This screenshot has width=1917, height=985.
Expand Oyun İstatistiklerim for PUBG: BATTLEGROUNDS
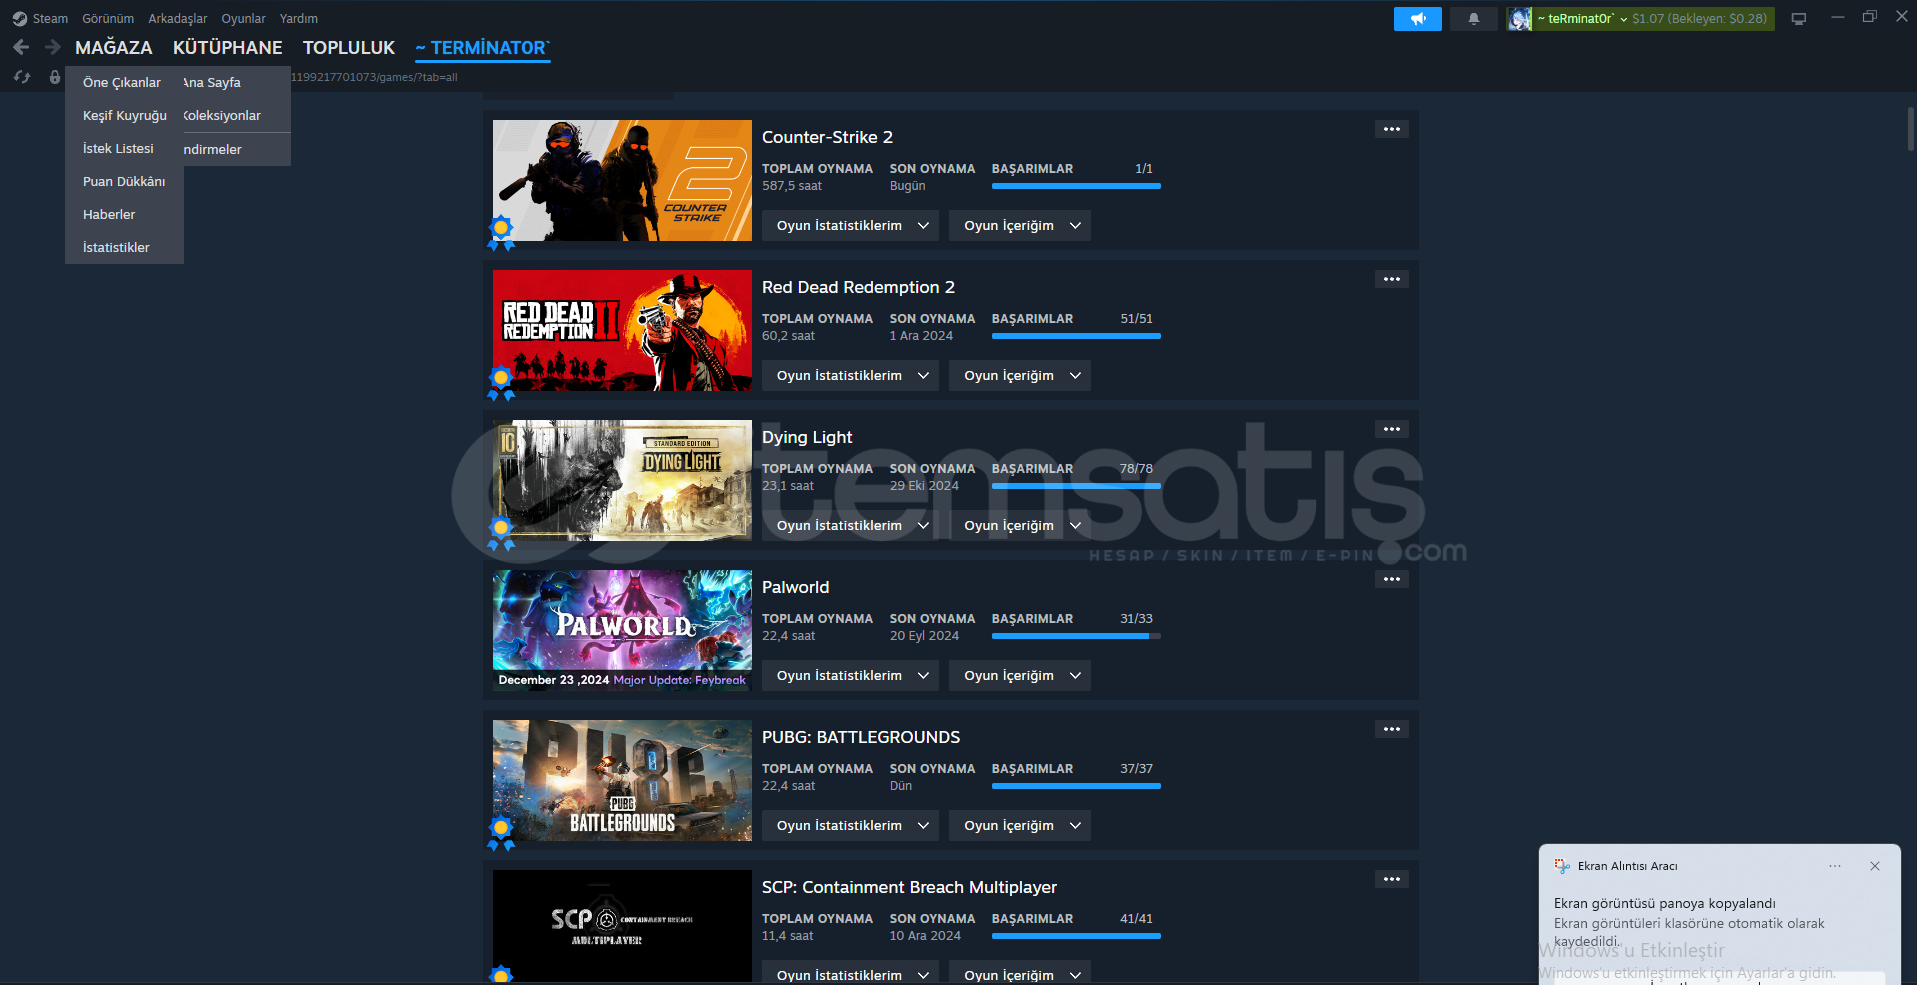coord(850,826)
